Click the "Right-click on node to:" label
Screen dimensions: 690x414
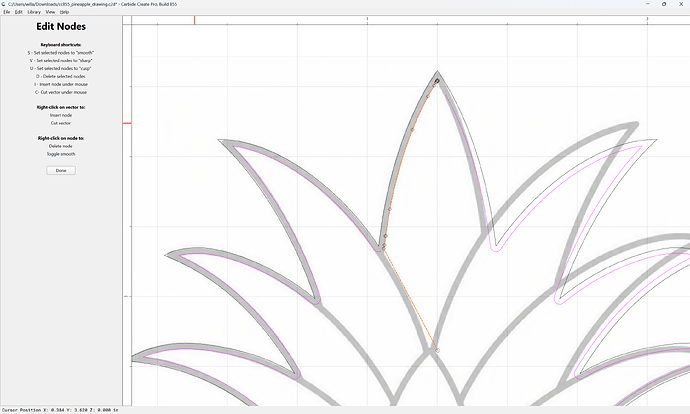pos(61,138)
